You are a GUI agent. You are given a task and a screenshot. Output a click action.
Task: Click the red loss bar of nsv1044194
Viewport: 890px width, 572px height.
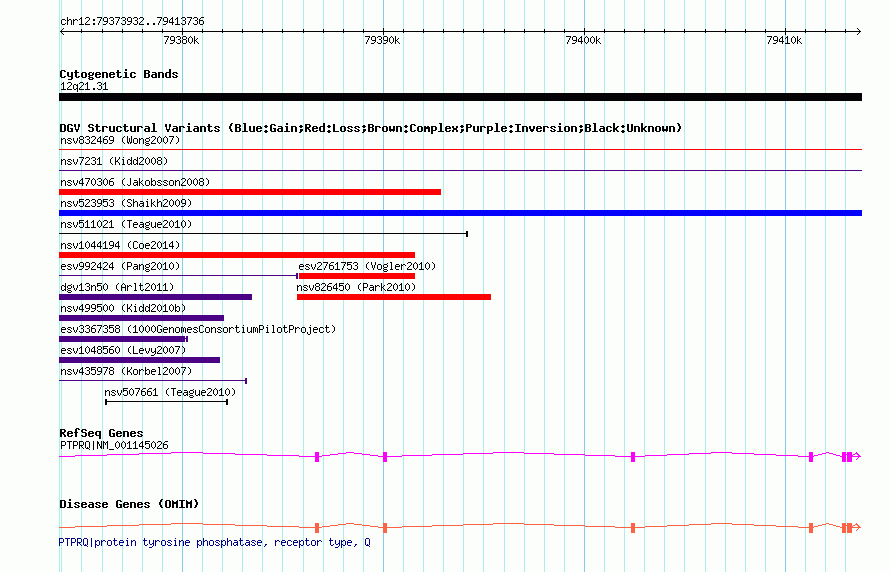237,255
